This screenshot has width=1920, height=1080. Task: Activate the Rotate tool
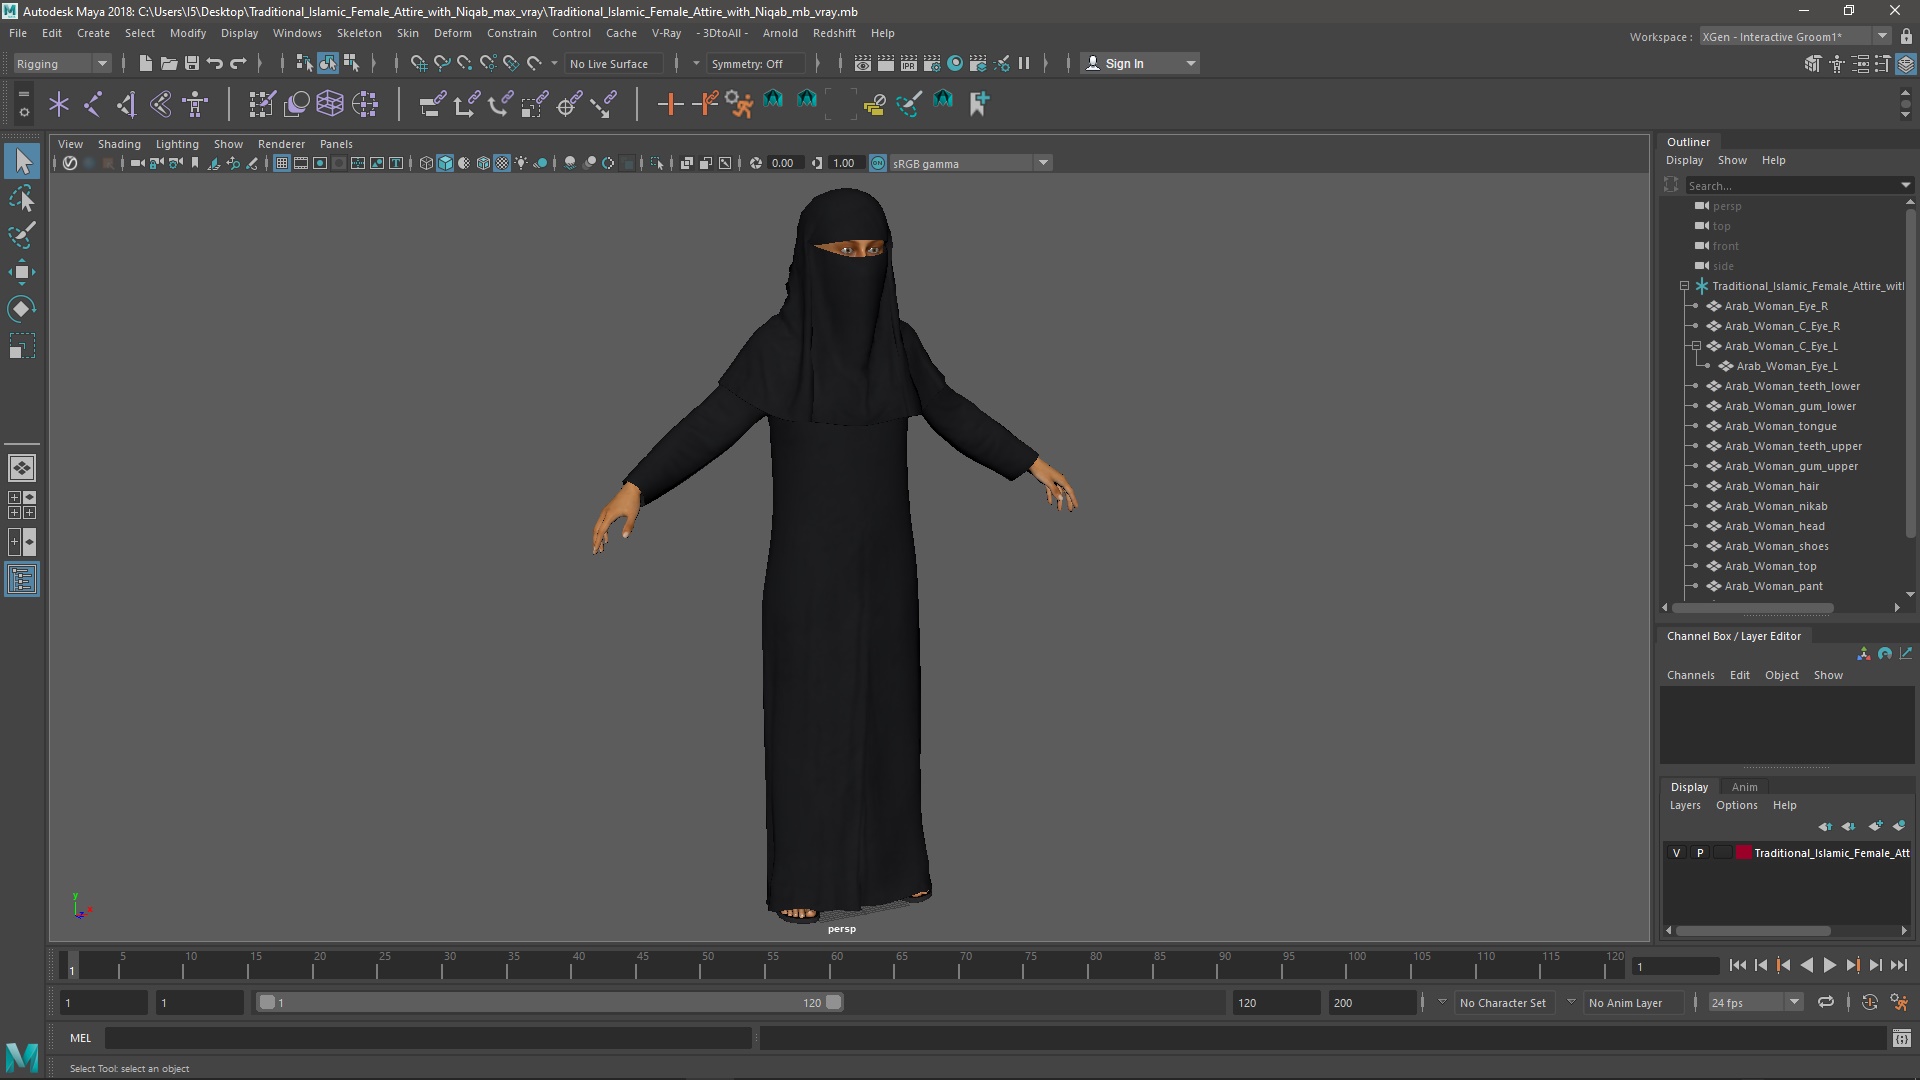coord(22,309)
